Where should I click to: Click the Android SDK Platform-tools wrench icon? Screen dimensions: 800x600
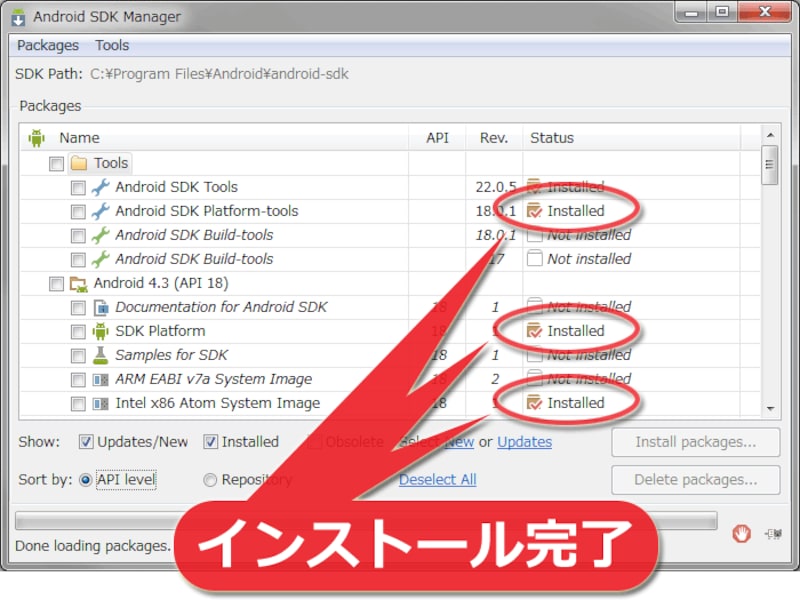[x=100, y=211]
